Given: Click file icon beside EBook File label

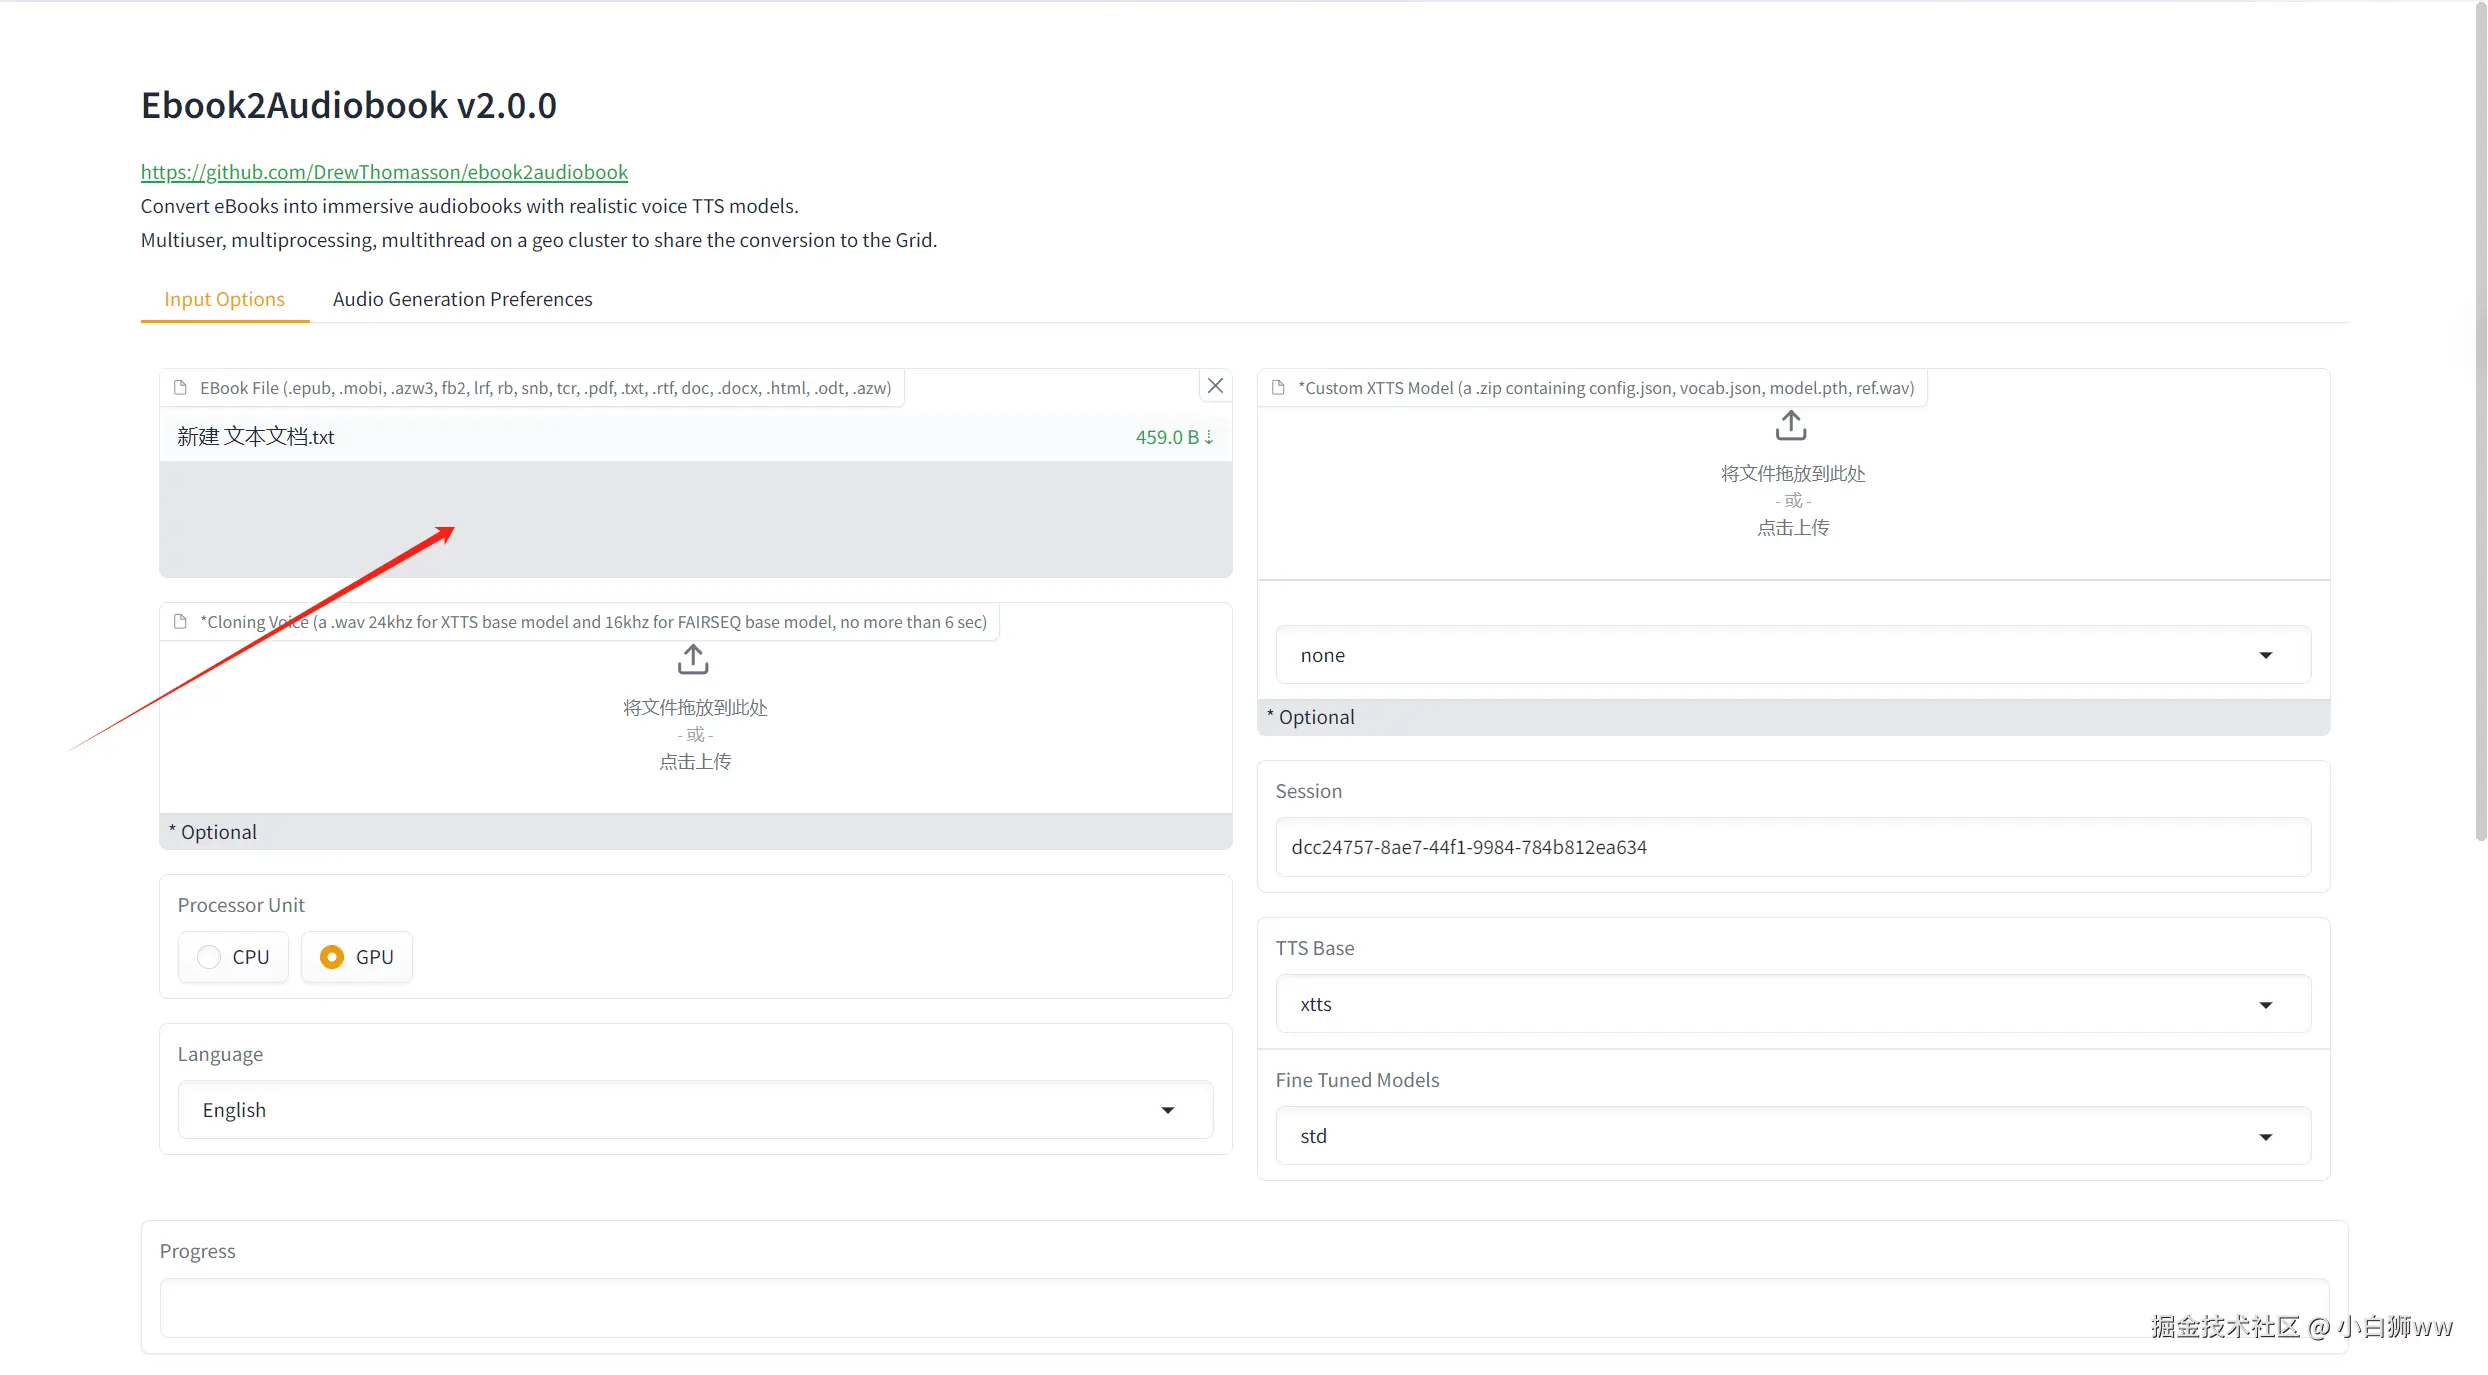Looking at the screenshot, I should [181, 388].
